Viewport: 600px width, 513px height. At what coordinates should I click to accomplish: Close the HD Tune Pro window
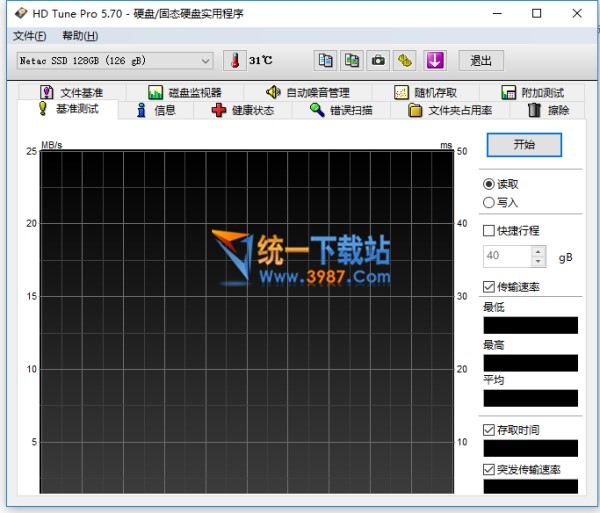pyautogui.click(x=577, y=13)
